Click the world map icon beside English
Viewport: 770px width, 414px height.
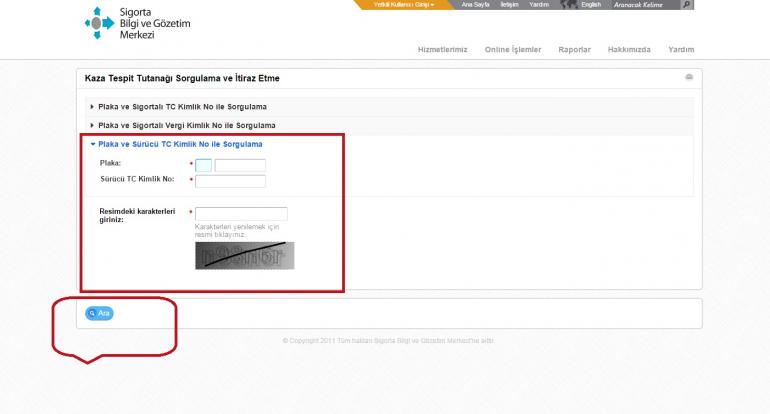(x=569, y=4)
